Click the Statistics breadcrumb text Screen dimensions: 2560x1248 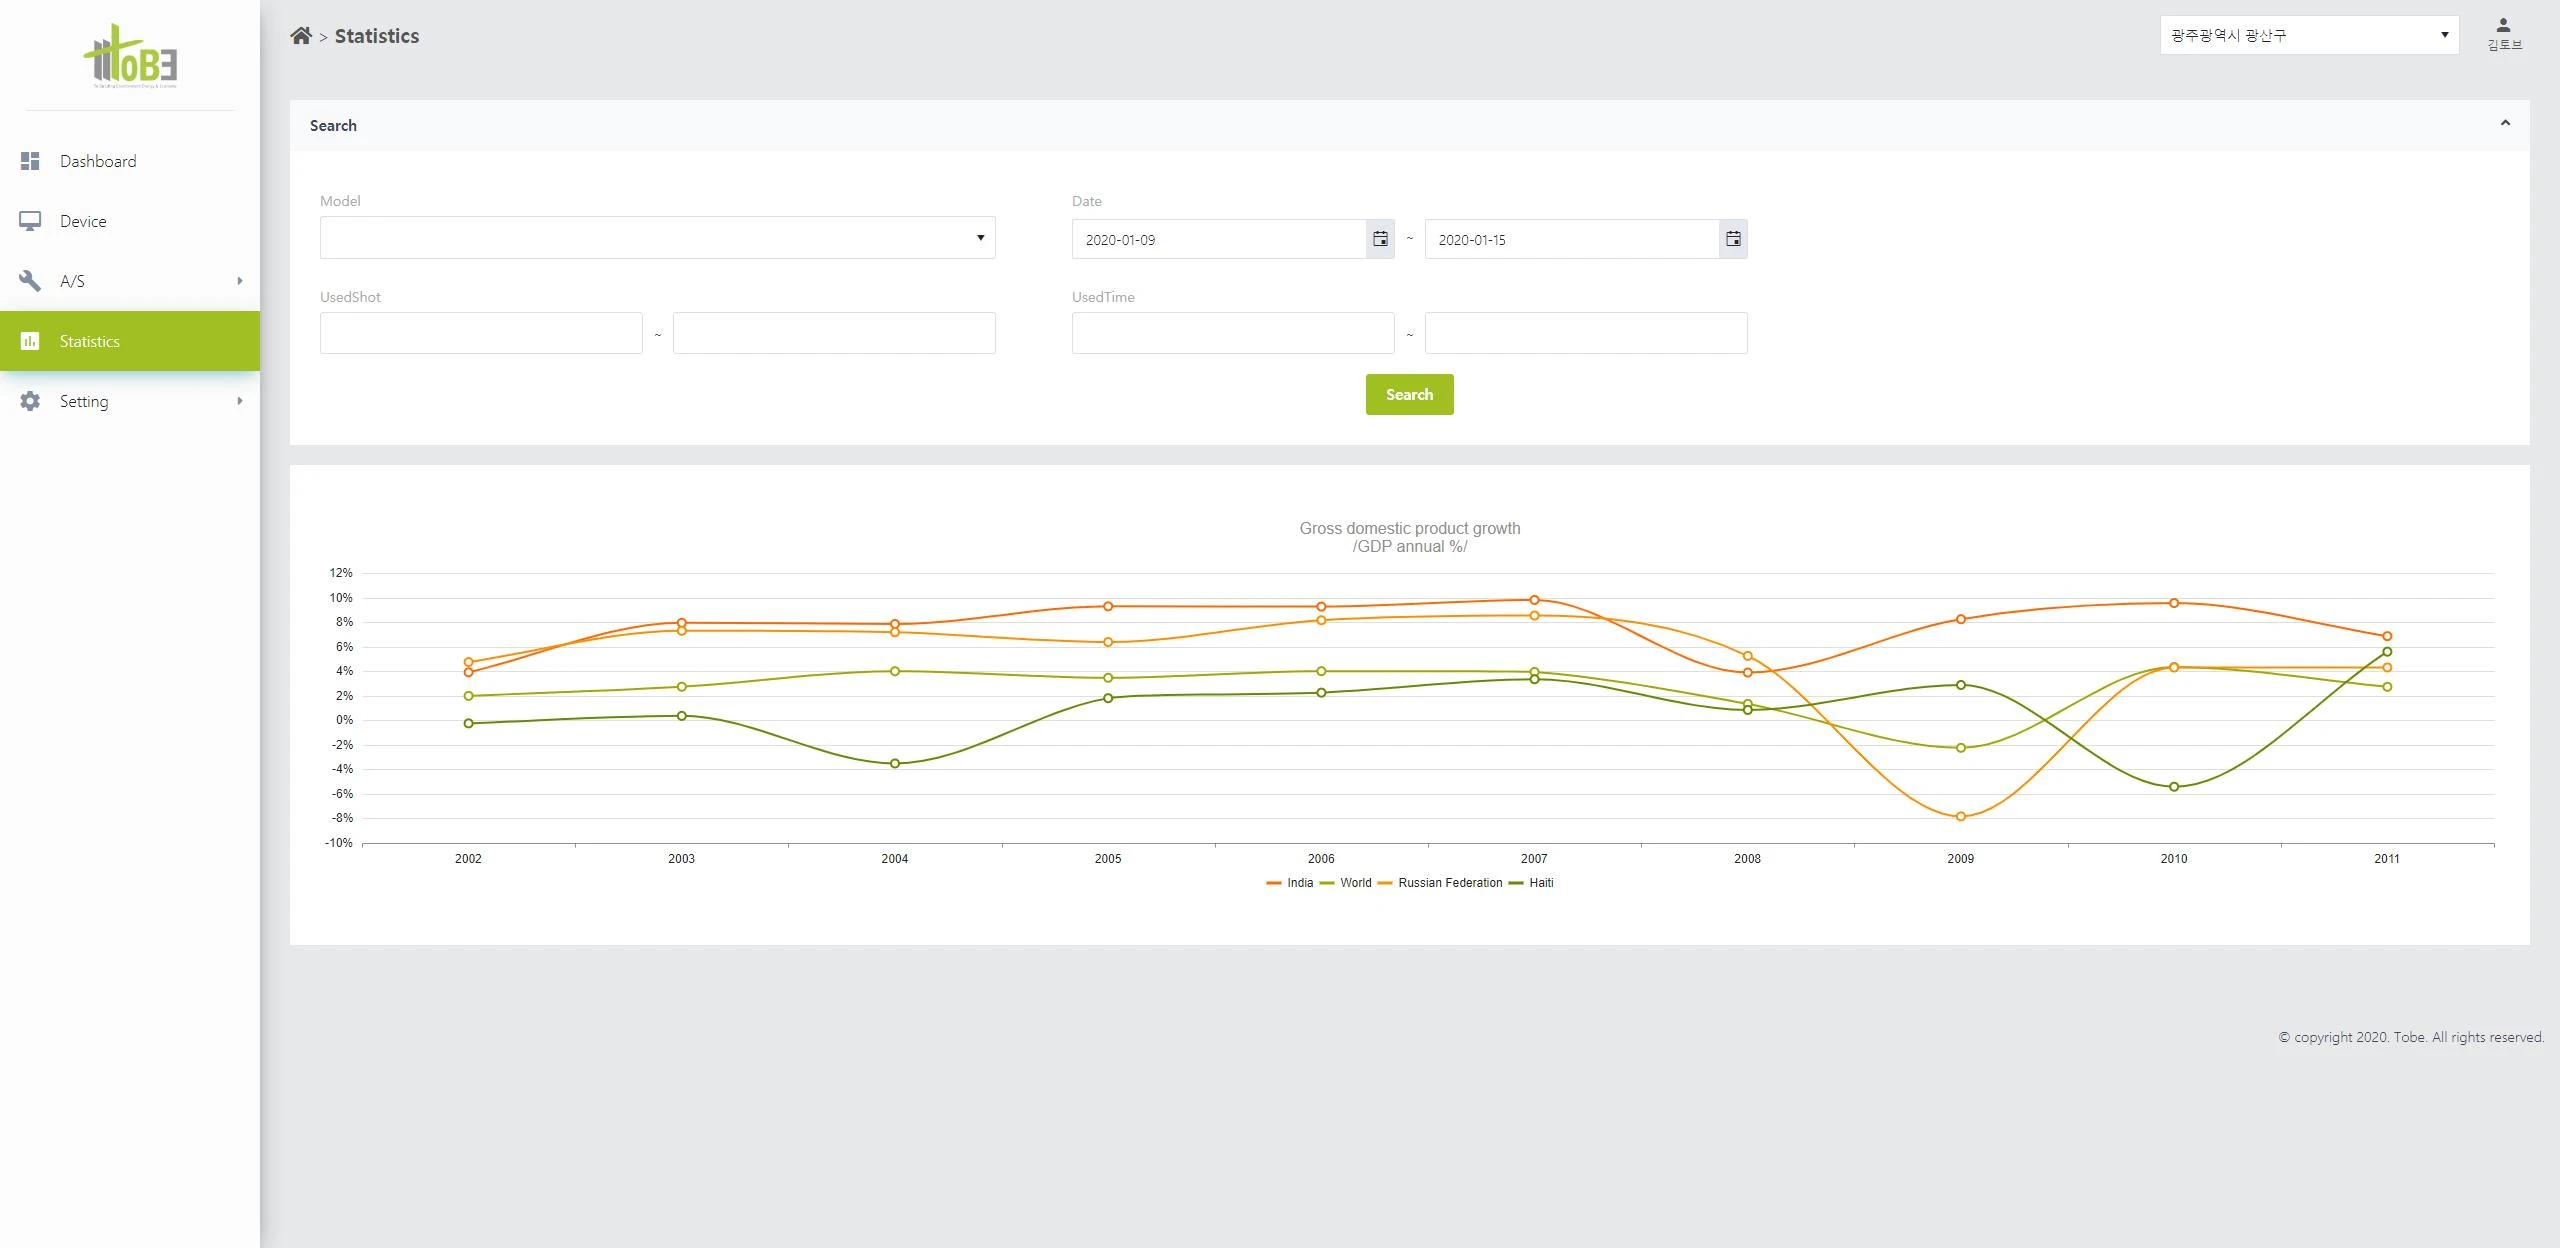[377, 36]
